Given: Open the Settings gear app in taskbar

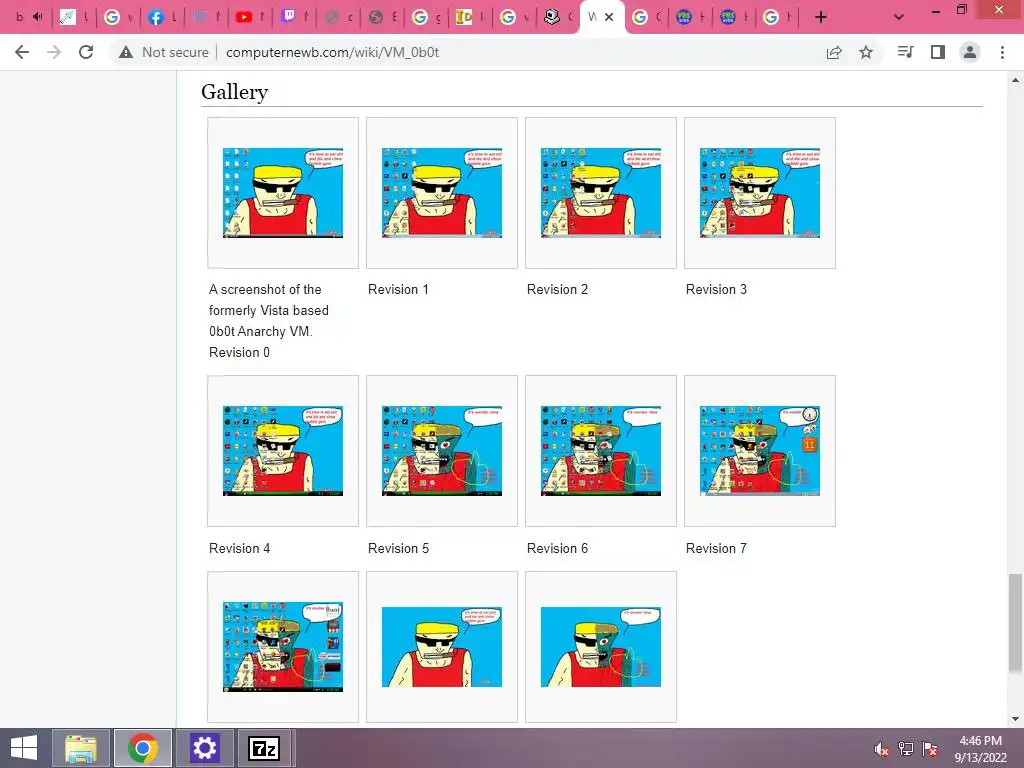Looking at the screenshot, I should pyautogui.click(x=204, y=748).
